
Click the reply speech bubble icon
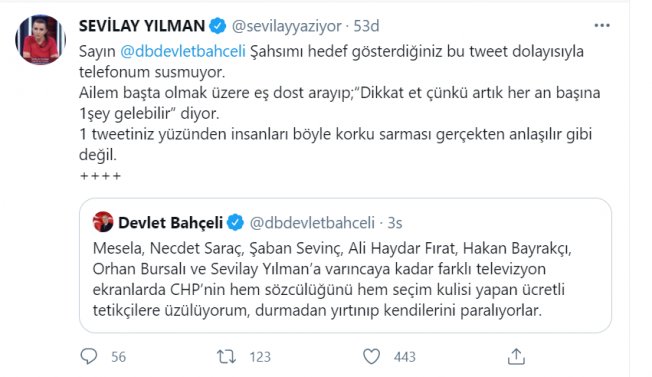89,357
